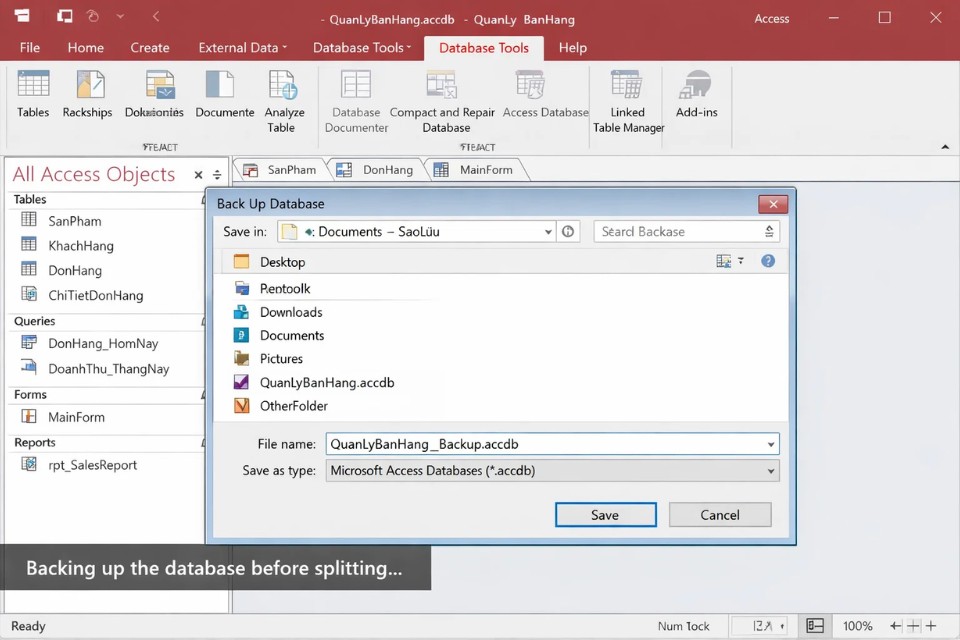This screenshot has height=640, width=960.
Task: Cancel the Back Up Database dialog
Action: tap(719, 515)
